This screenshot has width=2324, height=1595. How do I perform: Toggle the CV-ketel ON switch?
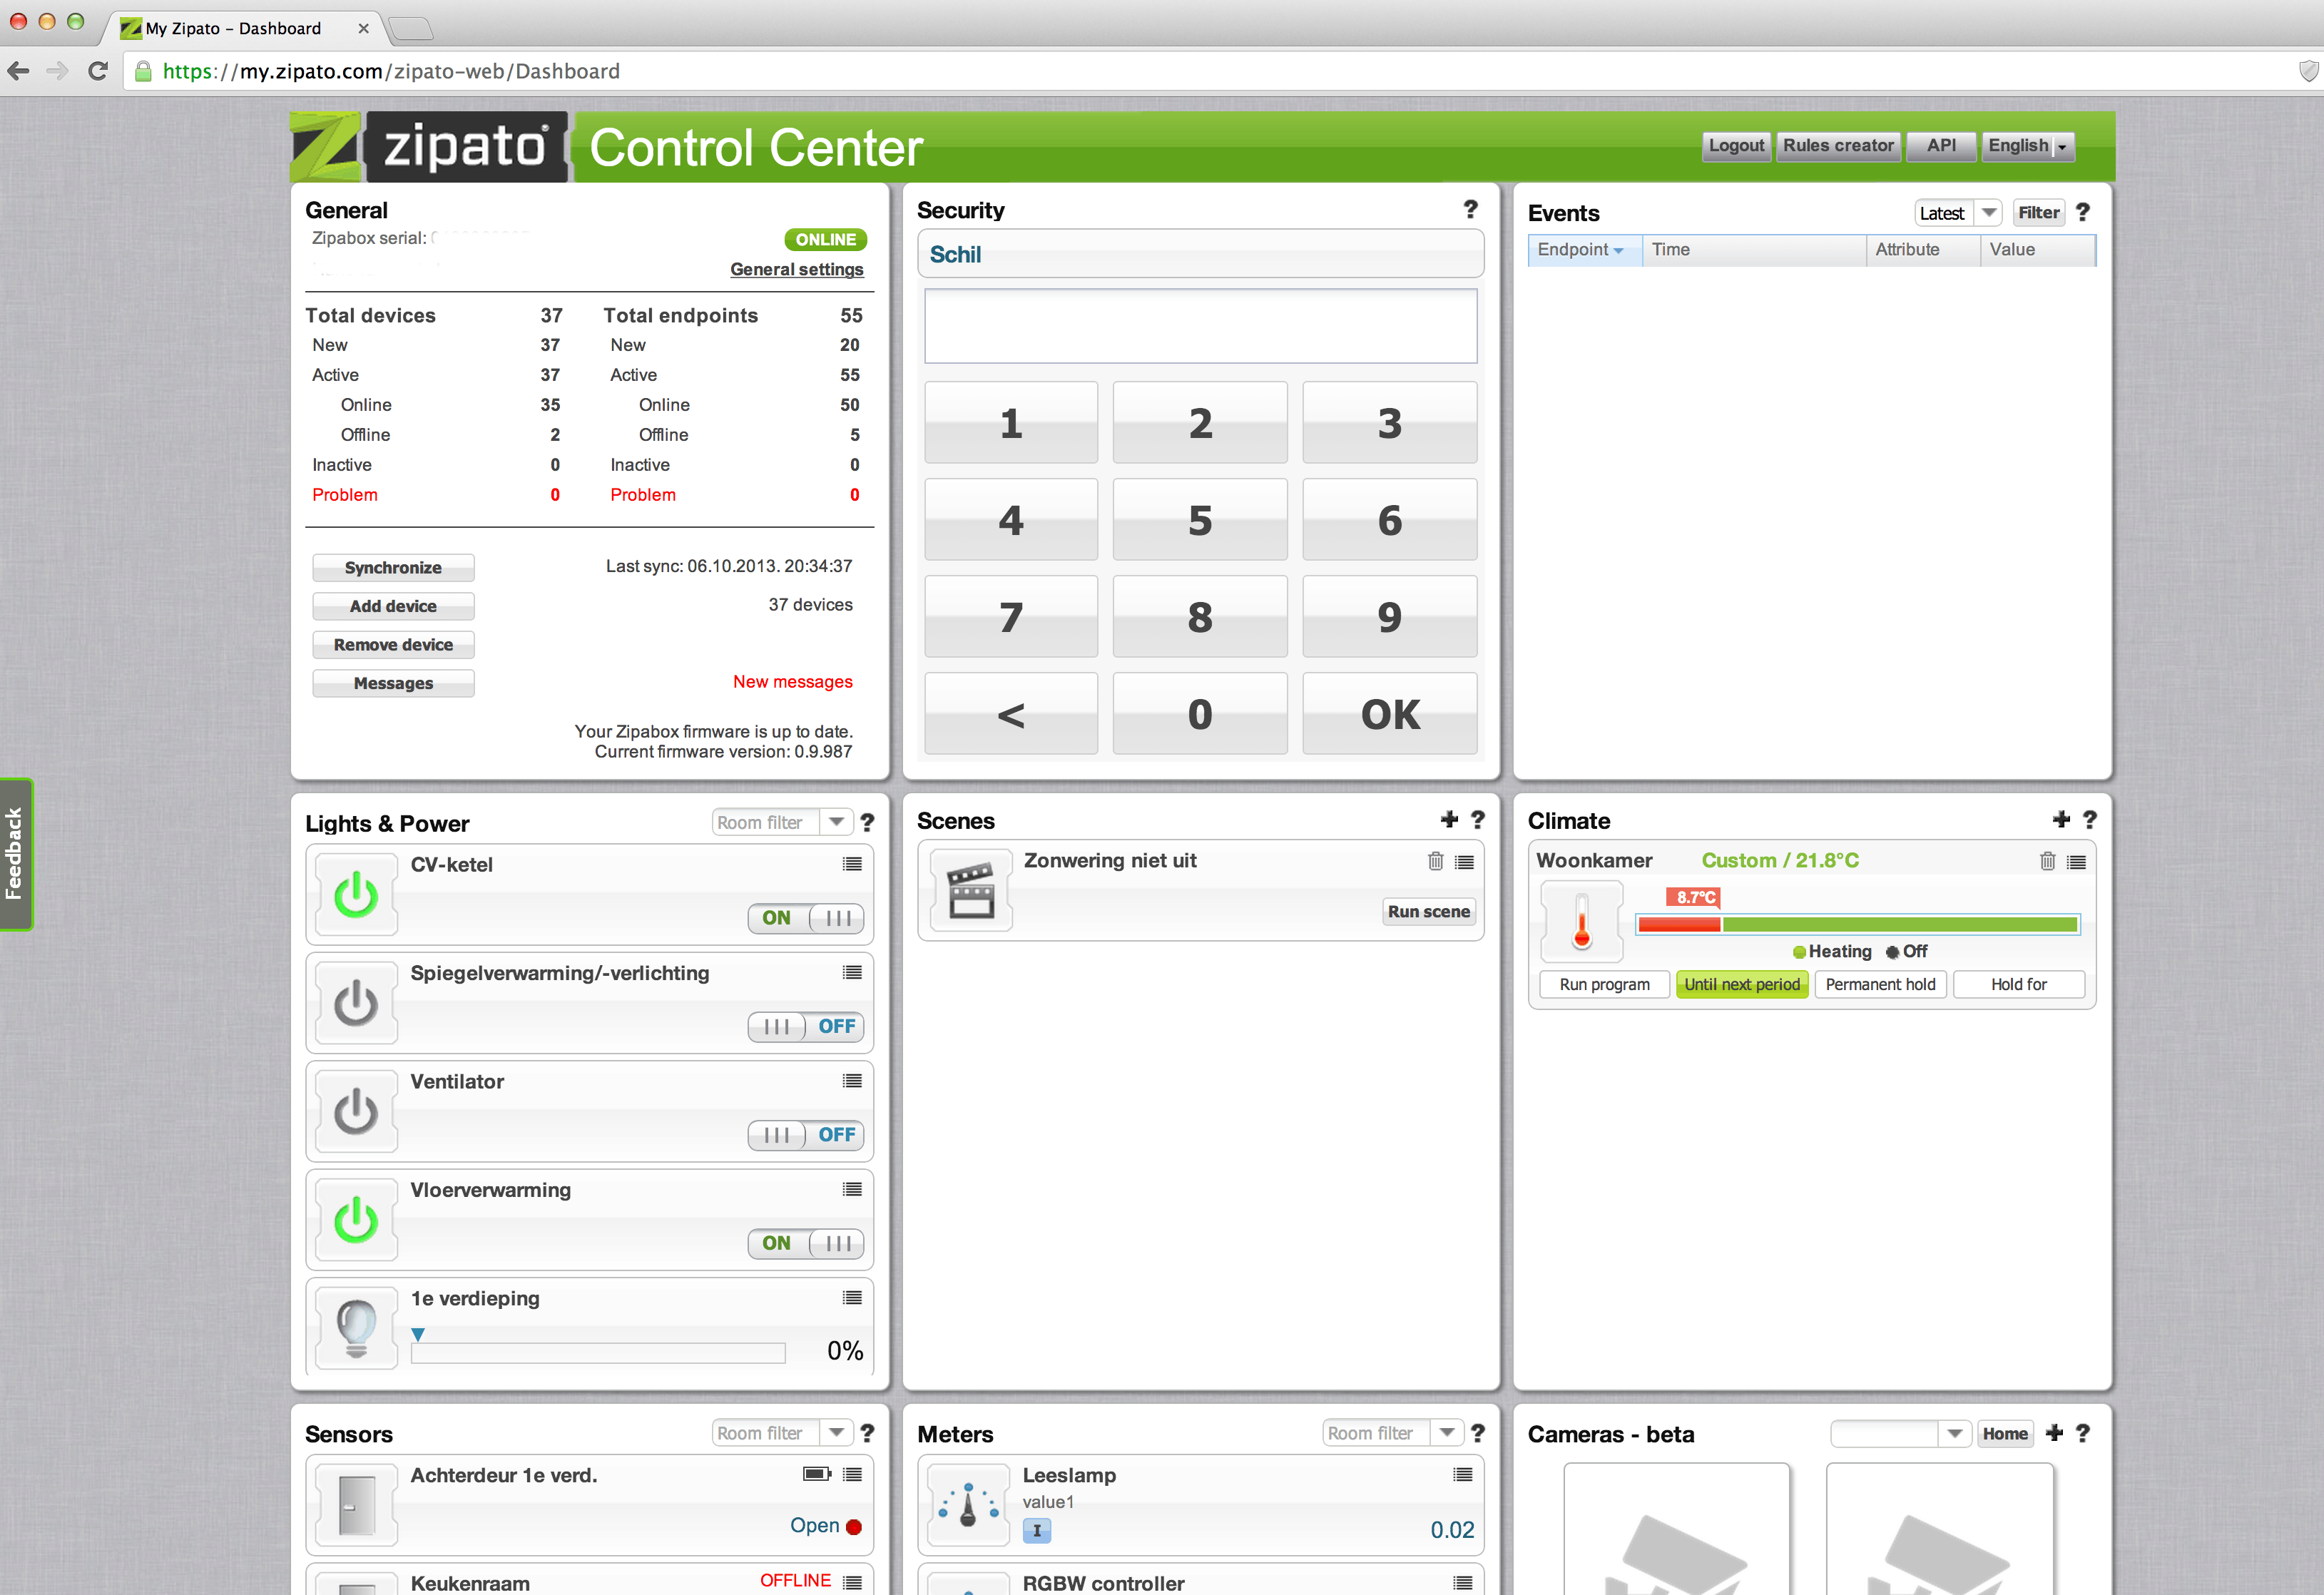pos(806,918)
